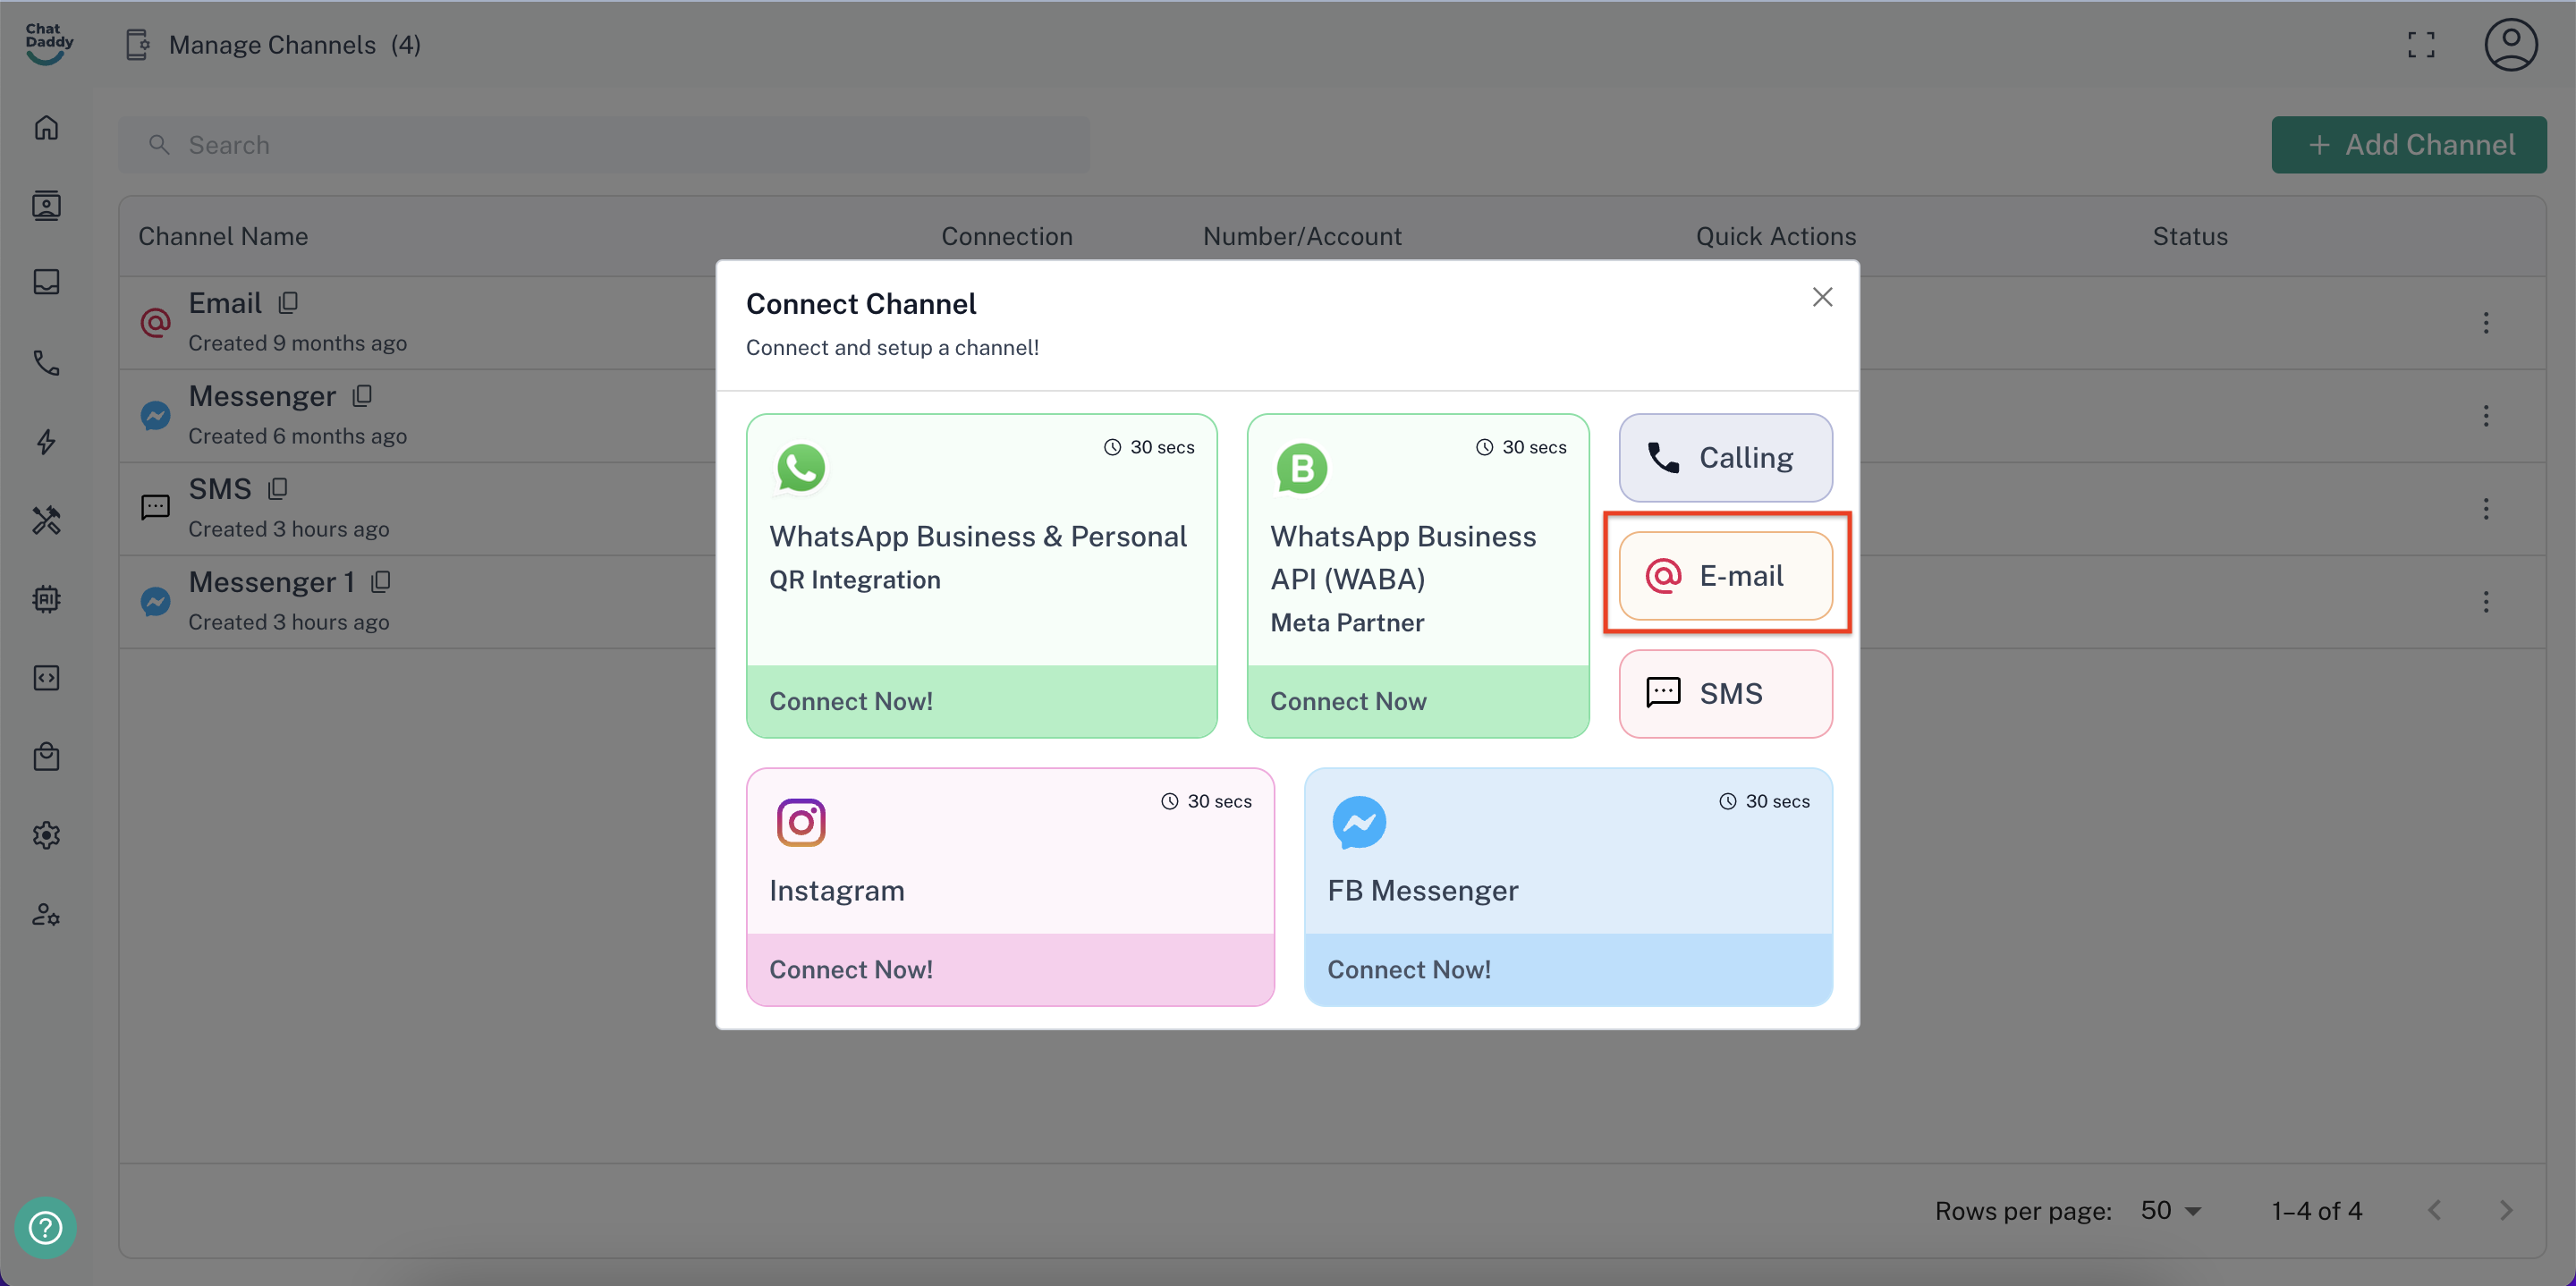Close the Connect Channel dialog
The image size is (2576, 1286).
[x=1822, y=297]
